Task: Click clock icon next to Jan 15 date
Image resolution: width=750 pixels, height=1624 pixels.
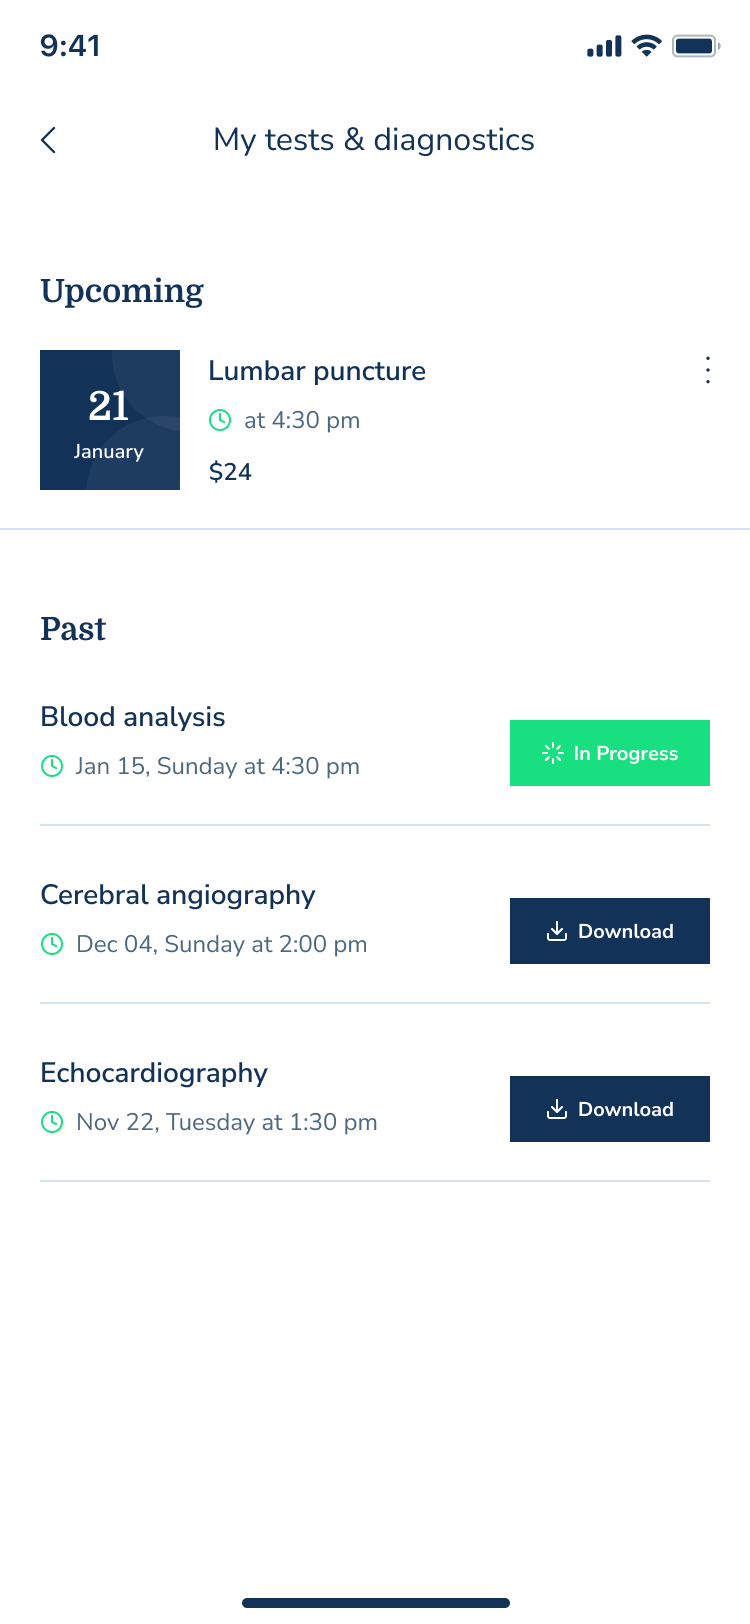Action: pos(52,766)
